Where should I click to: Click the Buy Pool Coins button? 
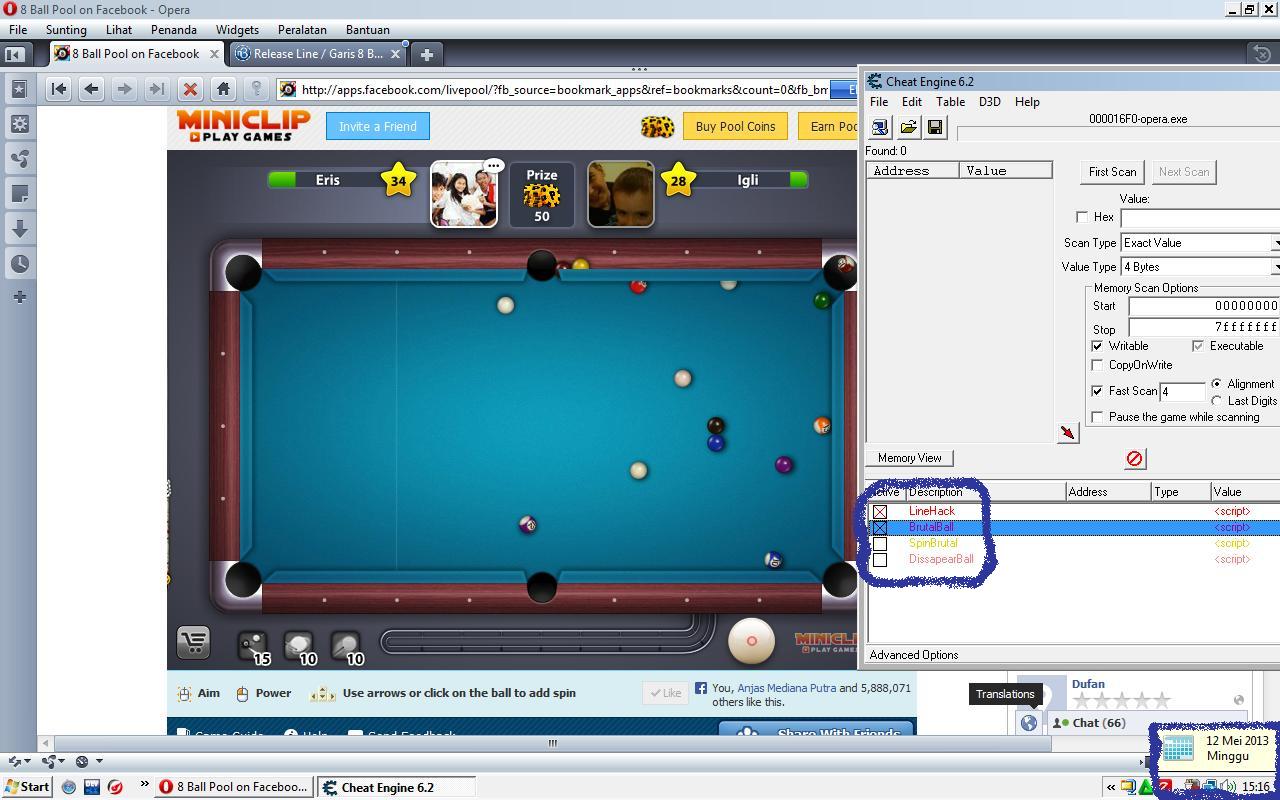(735, 126)
